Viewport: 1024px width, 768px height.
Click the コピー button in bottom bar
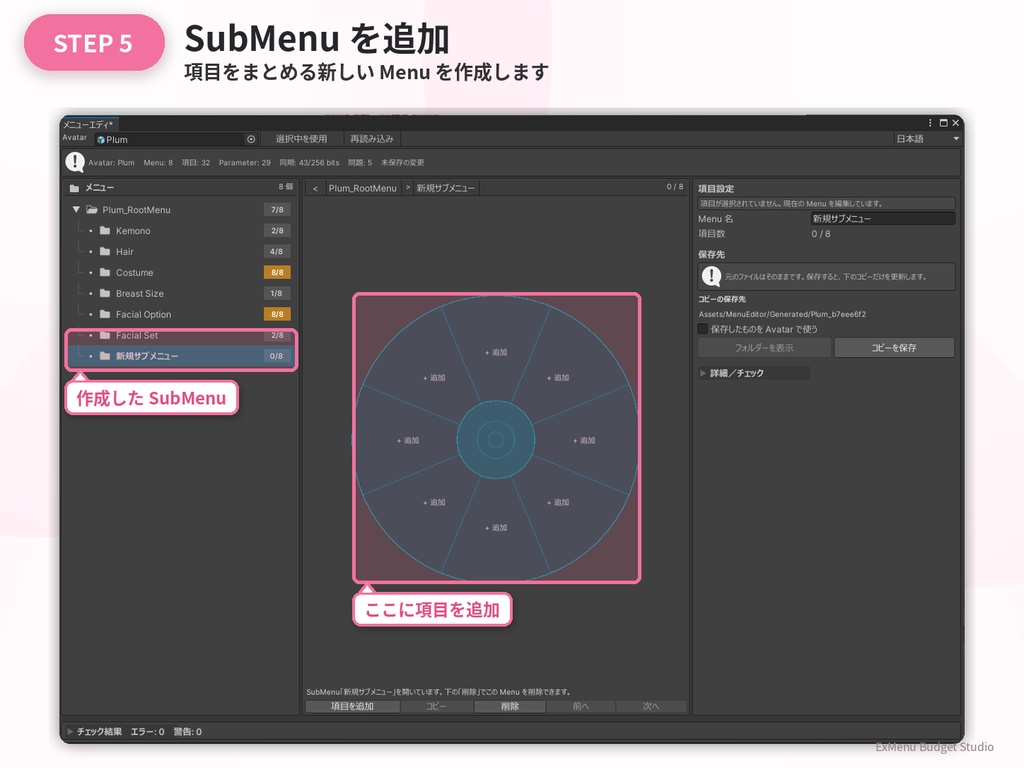coord(436,706)
